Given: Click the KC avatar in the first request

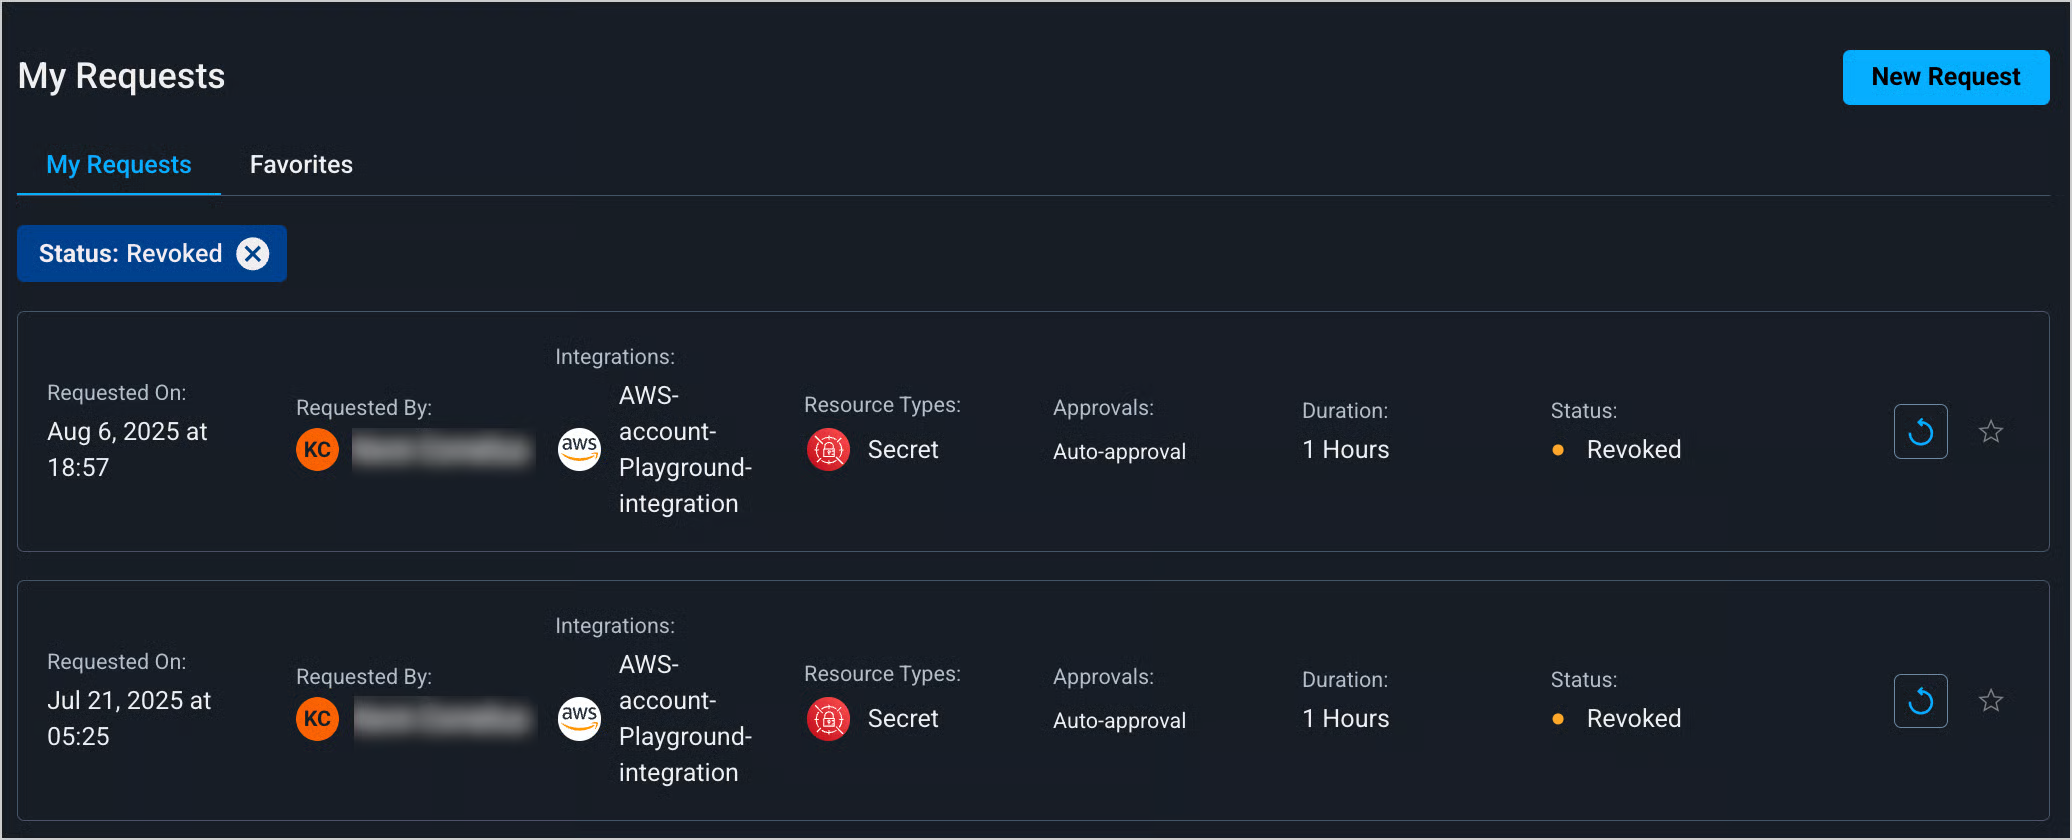Looking at the screenshot, I should 317,450.
